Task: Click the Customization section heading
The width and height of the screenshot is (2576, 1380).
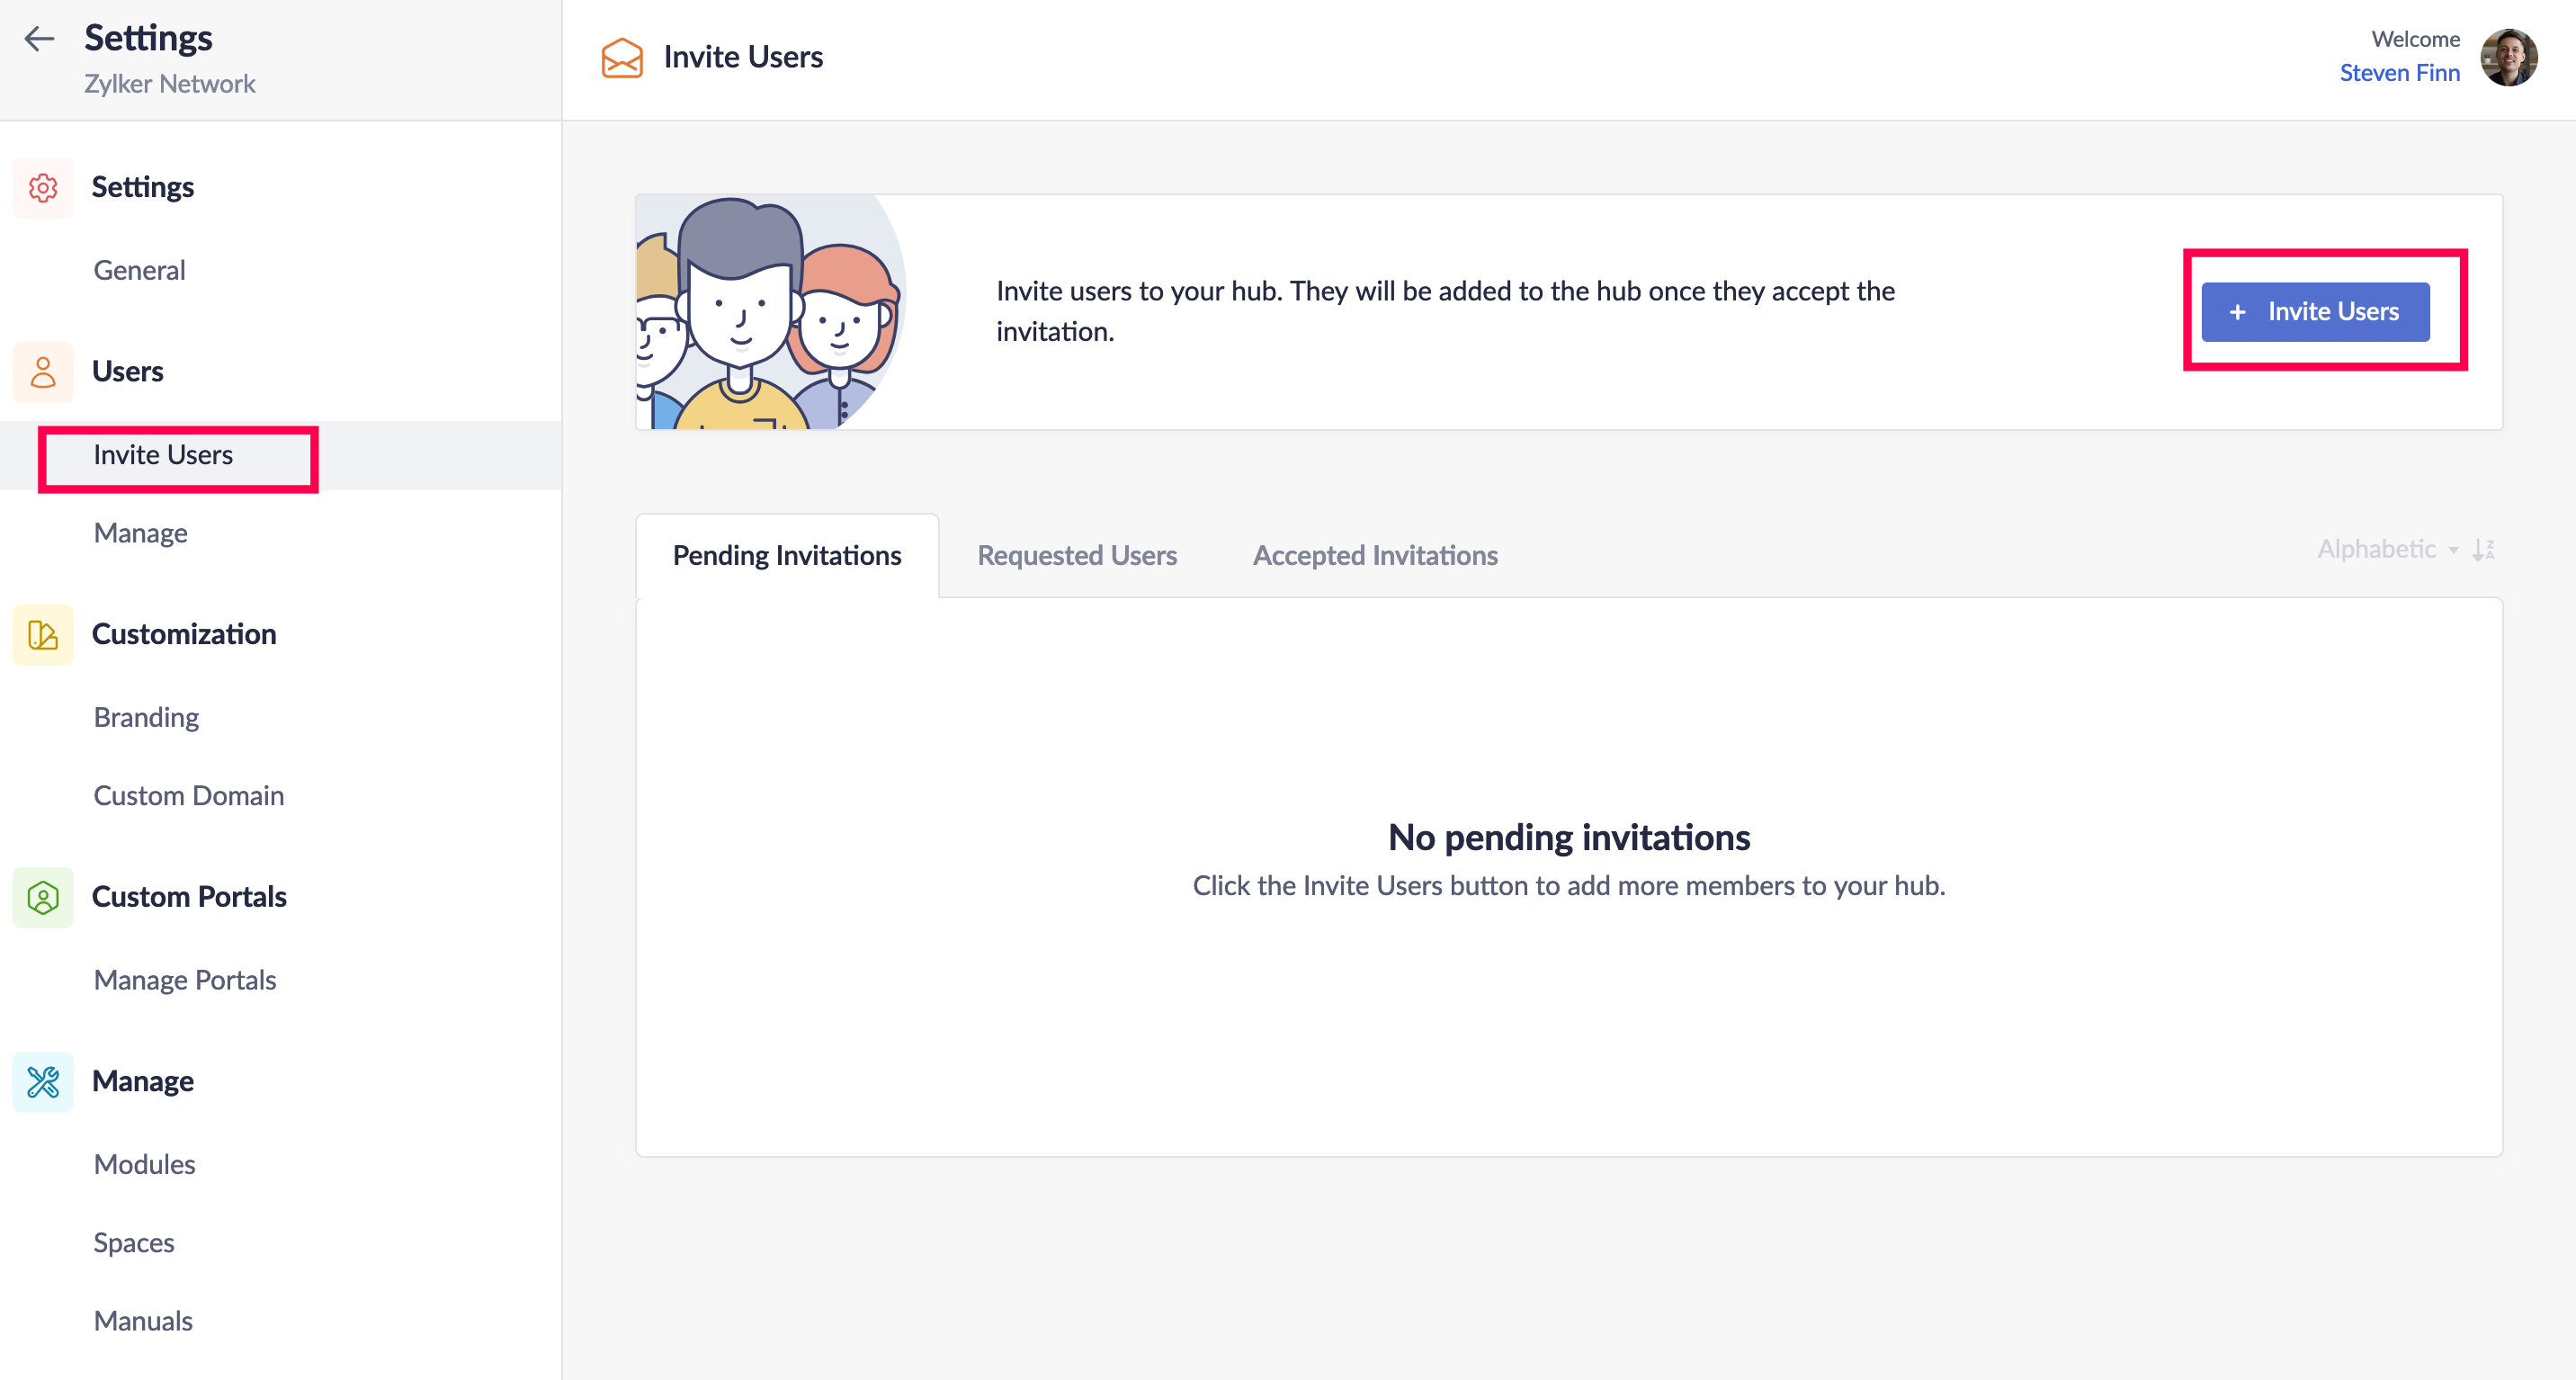Action: pos(184,634)
